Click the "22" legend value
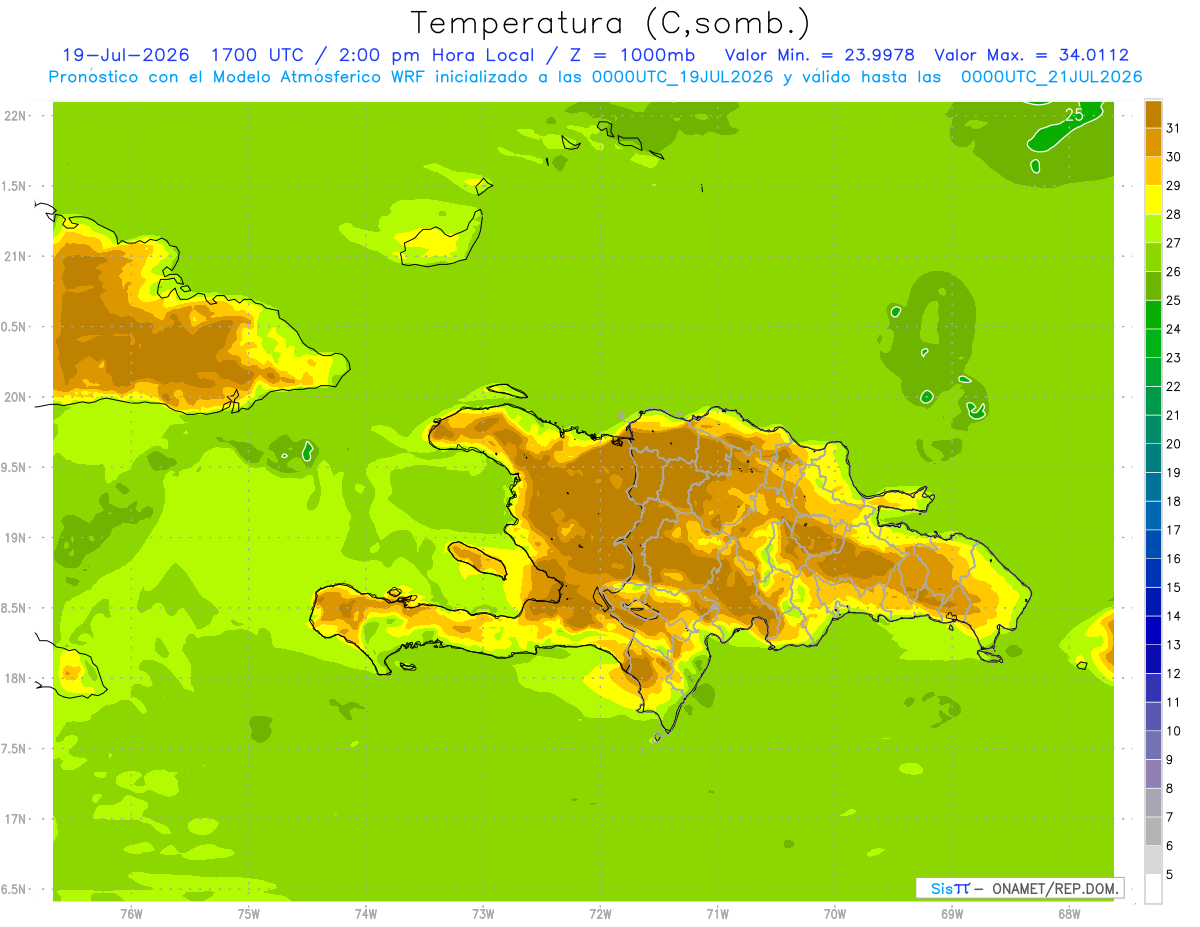 pyautogui.click(x=1174, y=386)
